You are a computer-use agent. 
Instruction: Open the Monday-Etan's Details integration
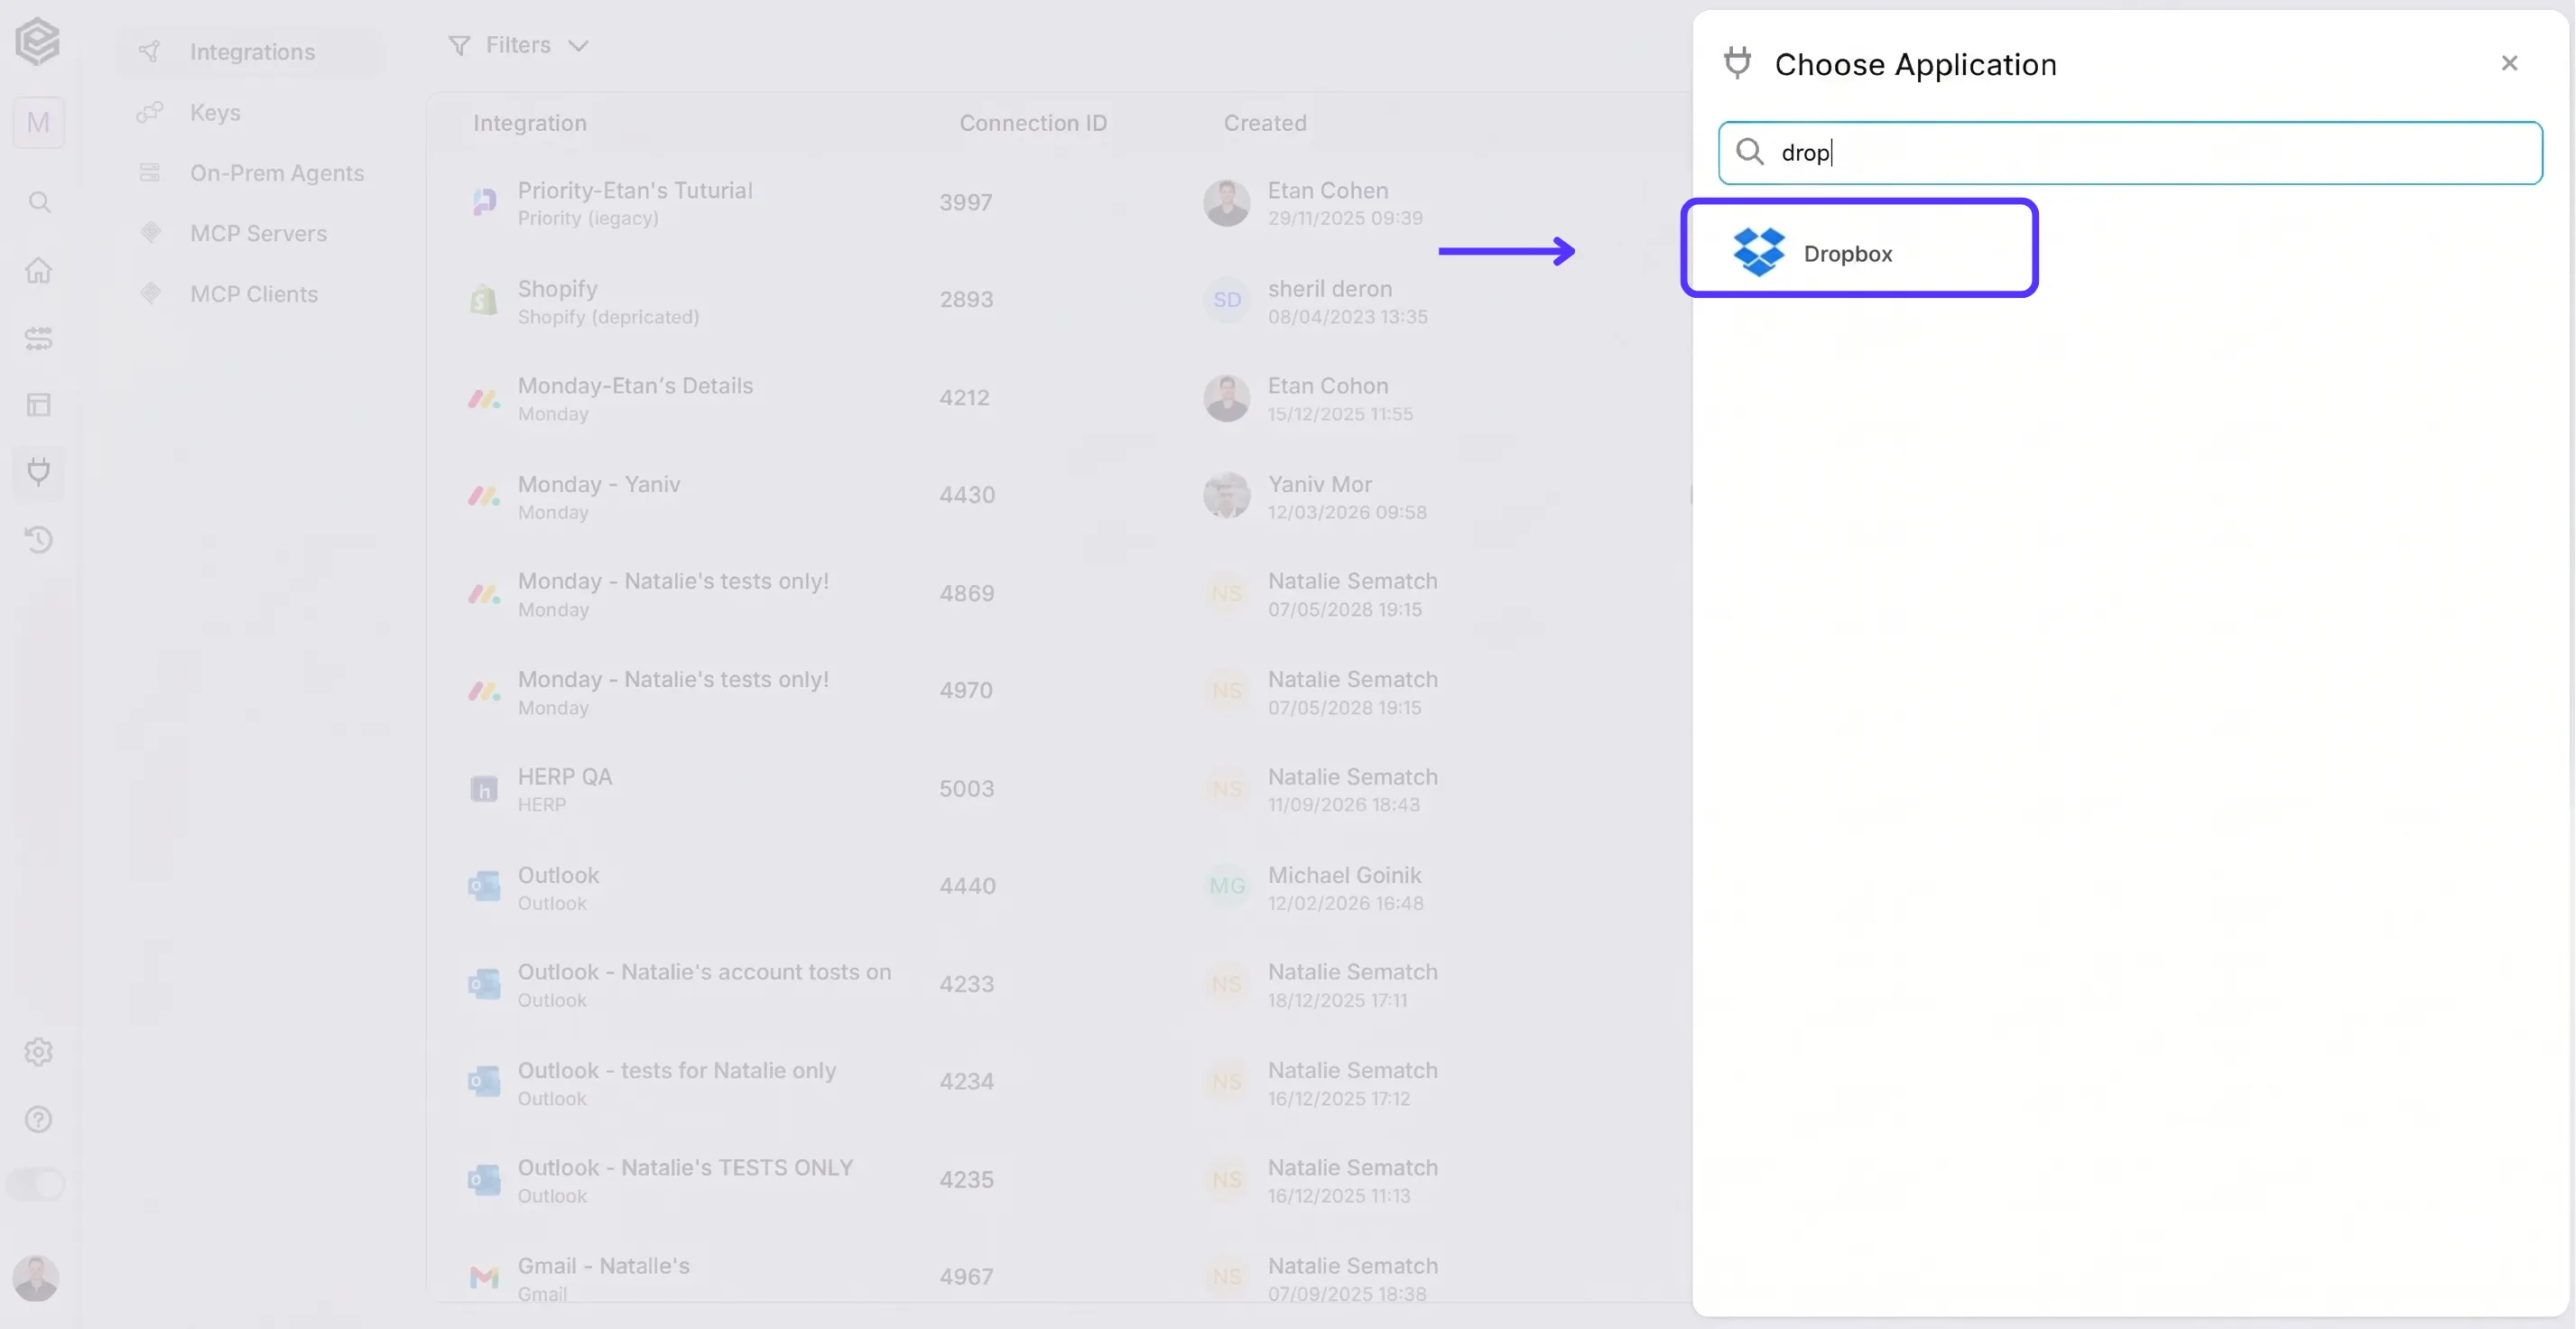[x=1060, y=398]
